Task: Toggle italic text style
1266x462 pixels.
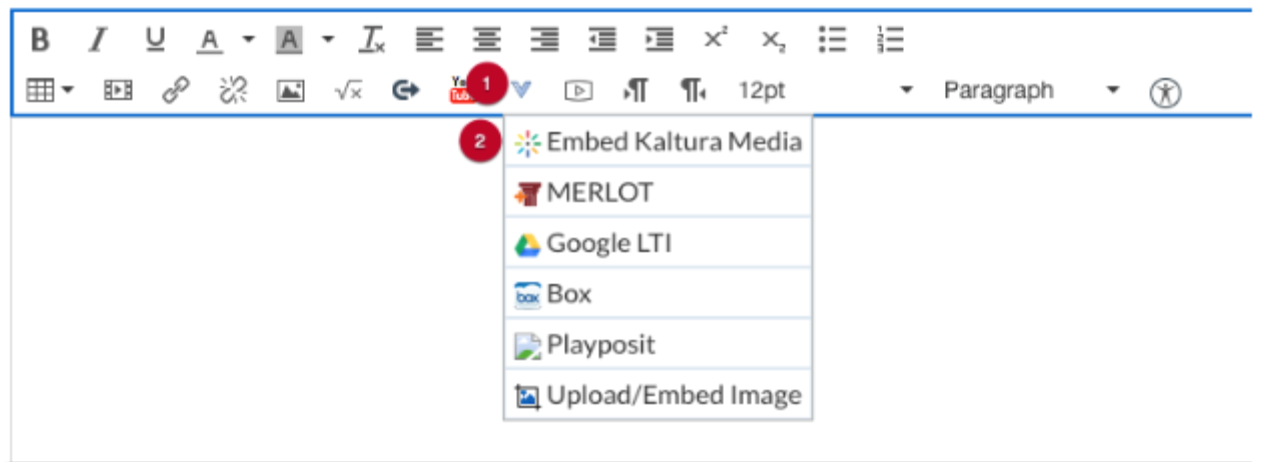Action: pos(97,40)
